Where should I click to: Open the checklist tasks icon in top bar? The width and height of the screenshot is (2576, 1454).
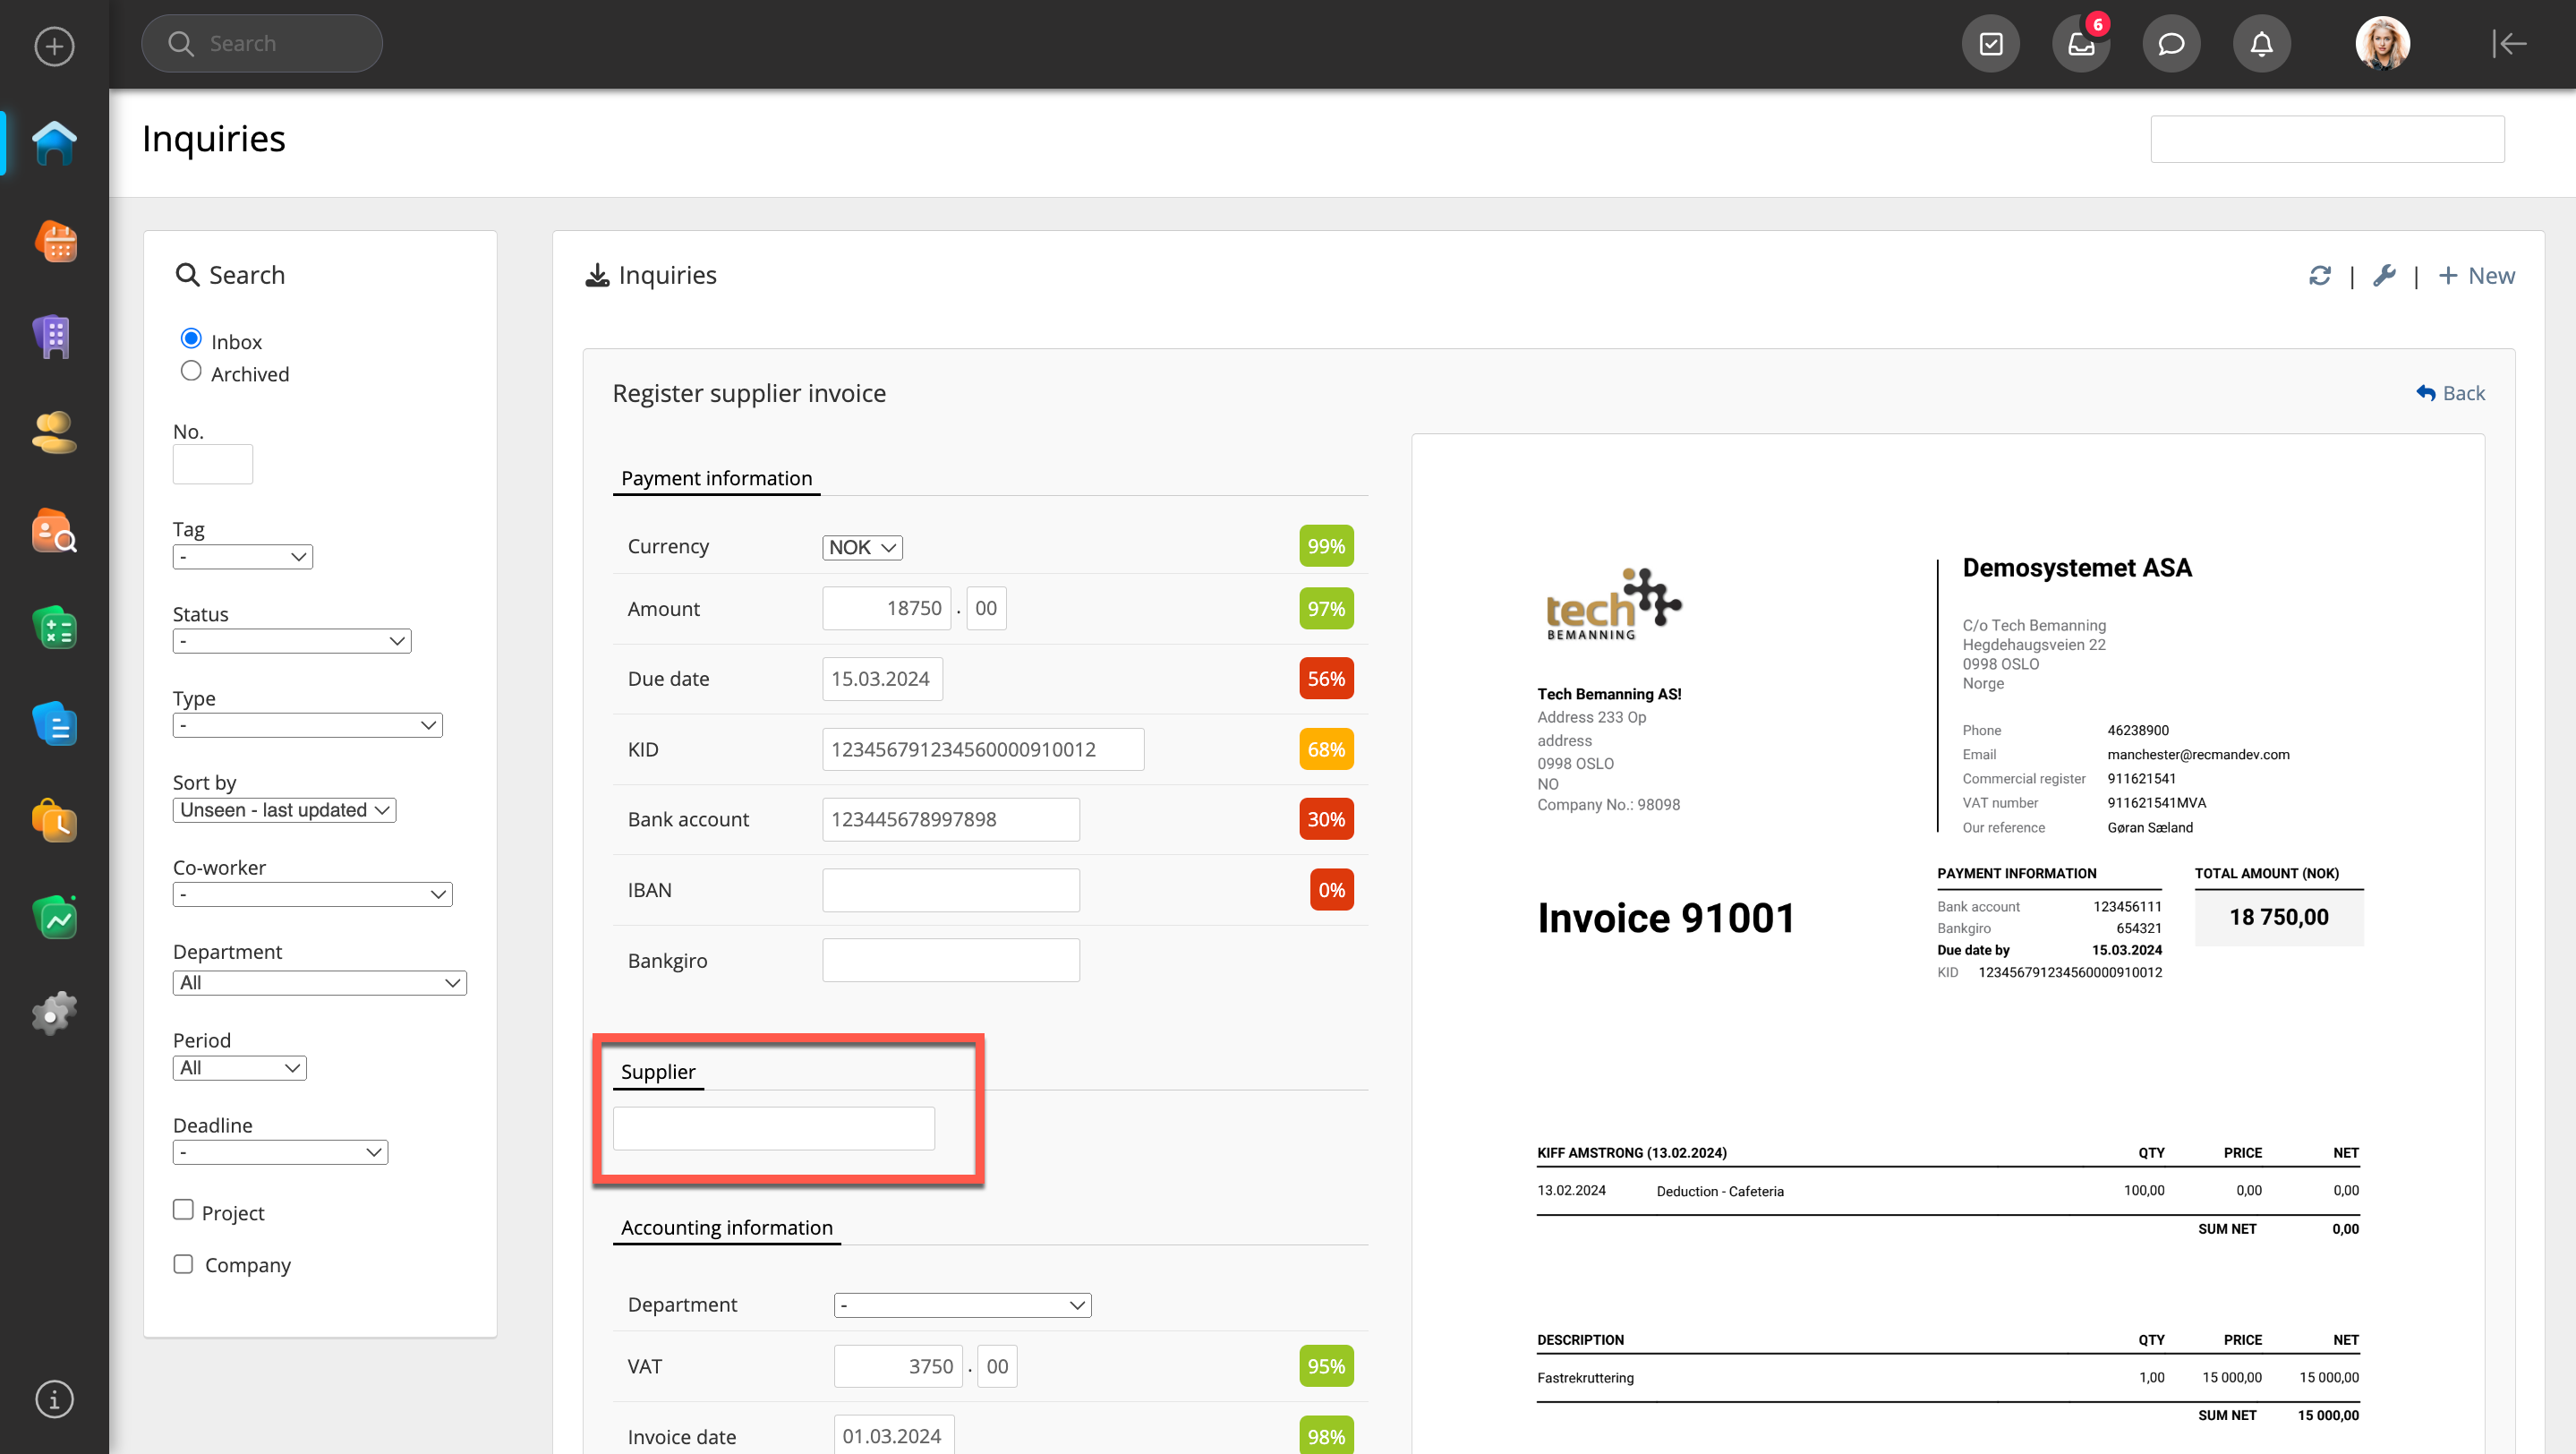(1990, 44)
